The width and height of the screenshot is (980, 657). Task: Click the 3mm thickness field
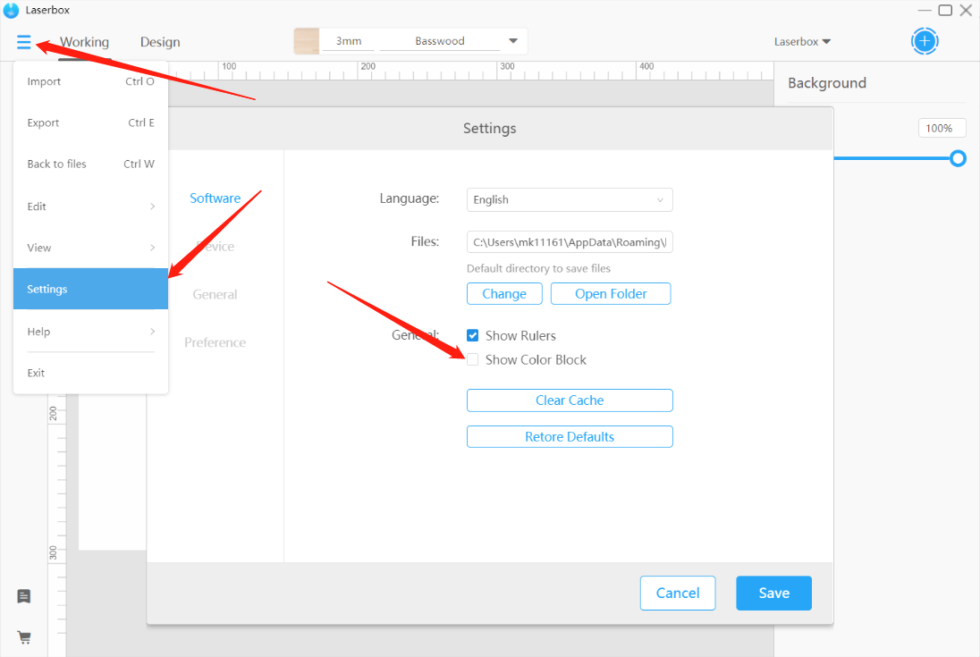[x=349, y=41]
